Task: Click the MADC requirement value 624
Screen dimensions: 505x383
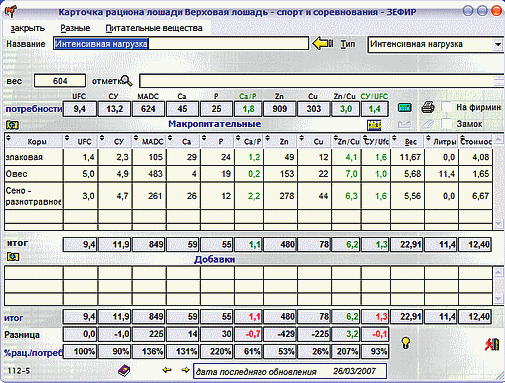Action: click(148, 109)
